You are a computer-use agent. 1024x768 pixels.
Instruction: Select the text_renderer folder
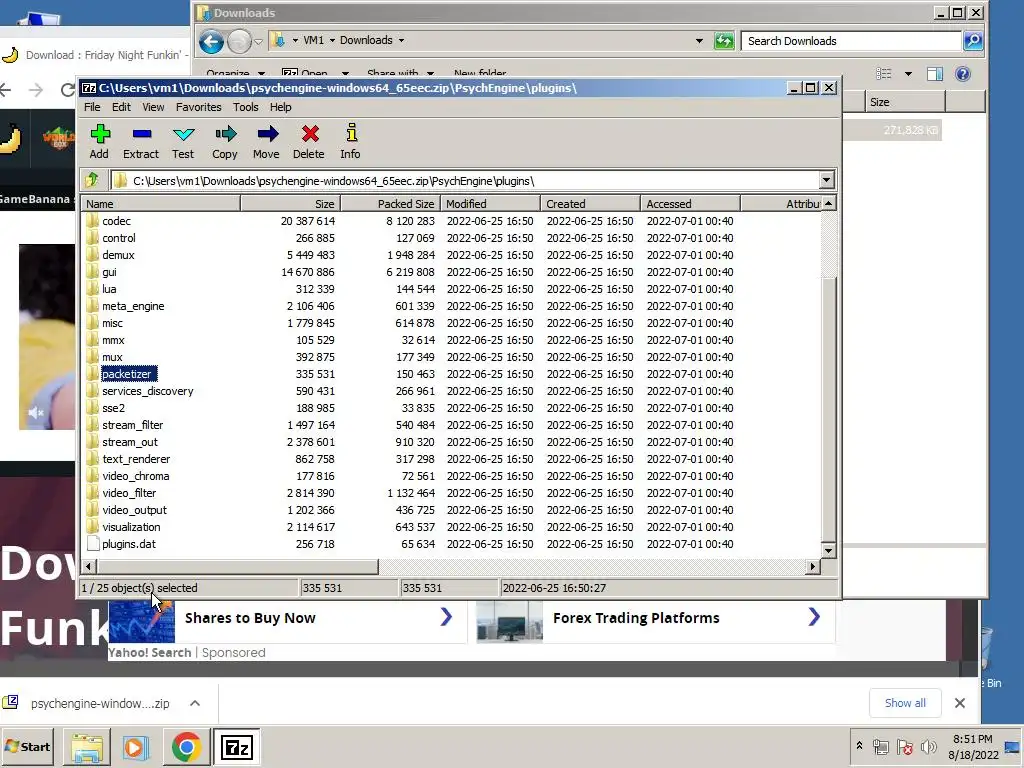tap(136, 459)
